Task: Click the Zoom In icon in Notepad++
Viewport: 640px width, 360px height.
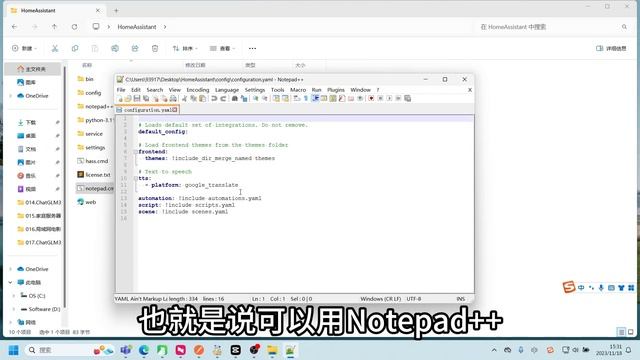Action: pos(256,98)
